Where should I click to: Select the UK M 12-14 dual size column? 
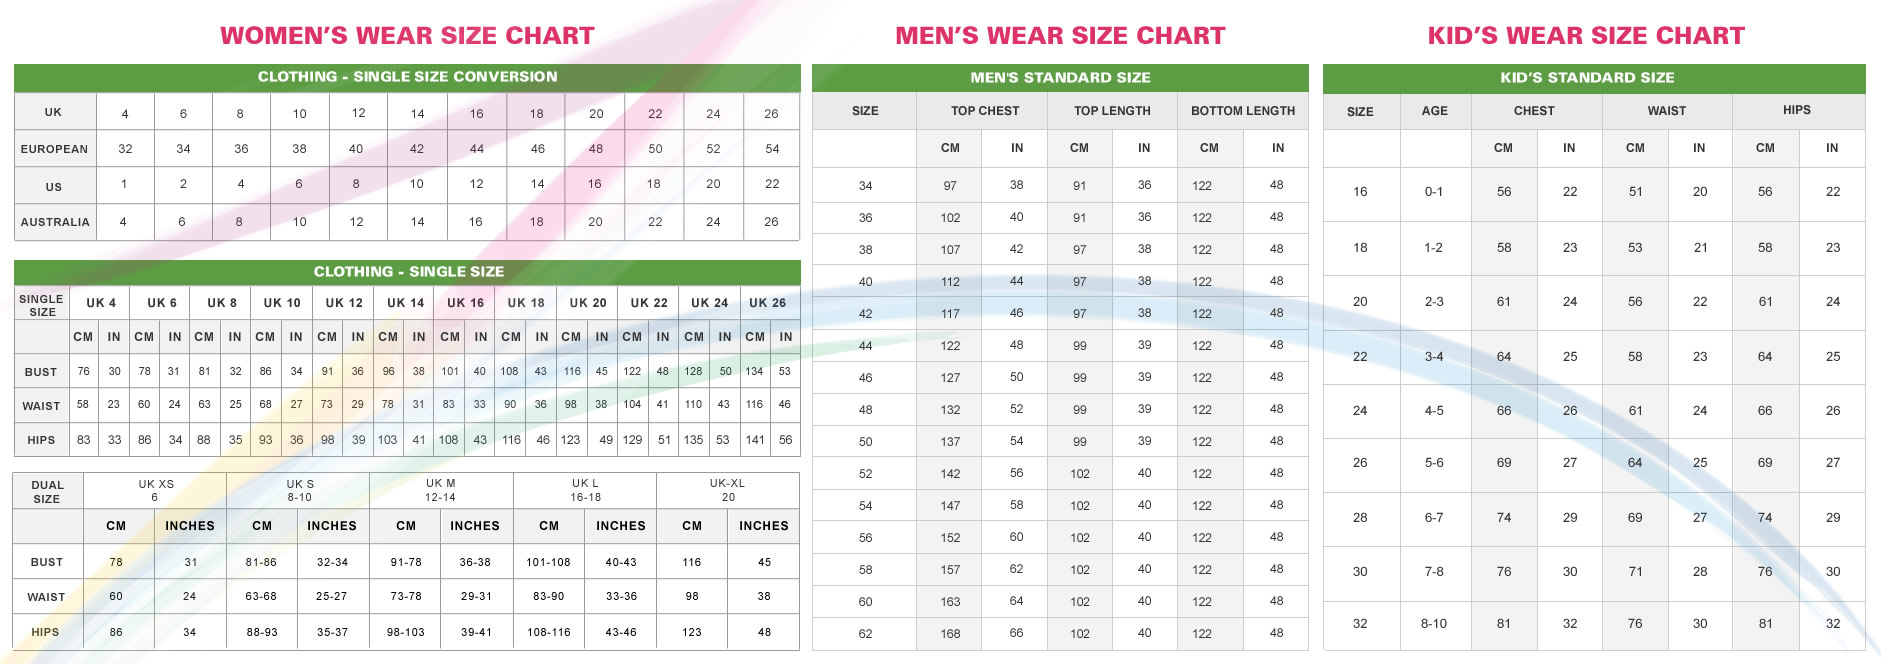click(440, 490)
